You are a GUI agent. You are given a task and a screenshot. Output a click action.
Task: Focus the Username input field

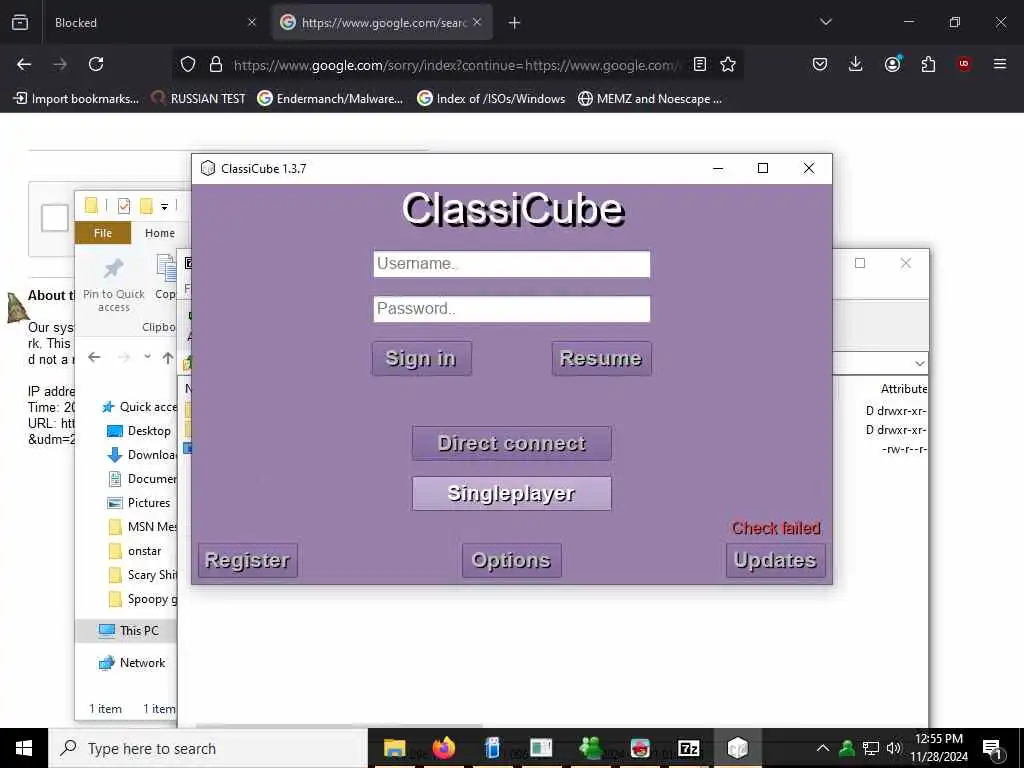511,264
